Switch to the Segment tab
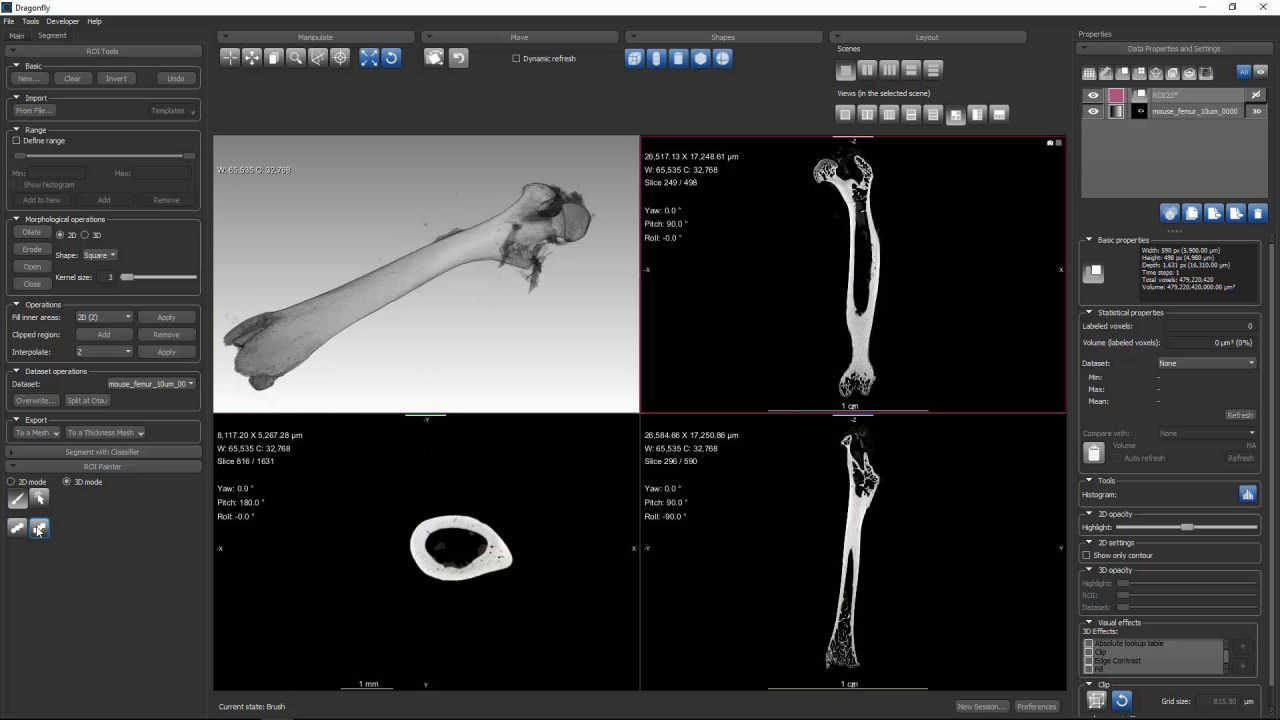Screen dimensions: 1280x720 pyautogui.click(x=52, y=36)
